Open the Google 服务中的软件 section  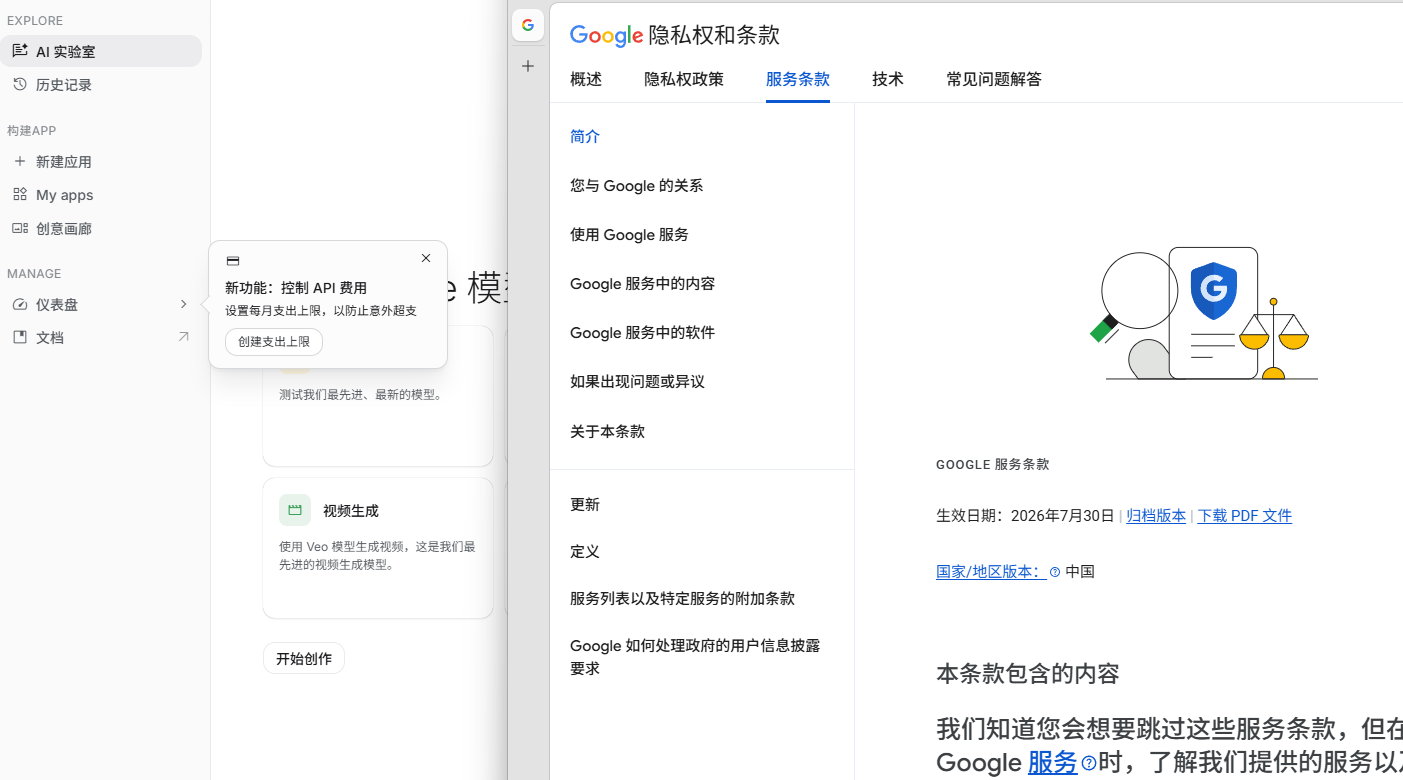pyautogui.click(x=643, y=333)
